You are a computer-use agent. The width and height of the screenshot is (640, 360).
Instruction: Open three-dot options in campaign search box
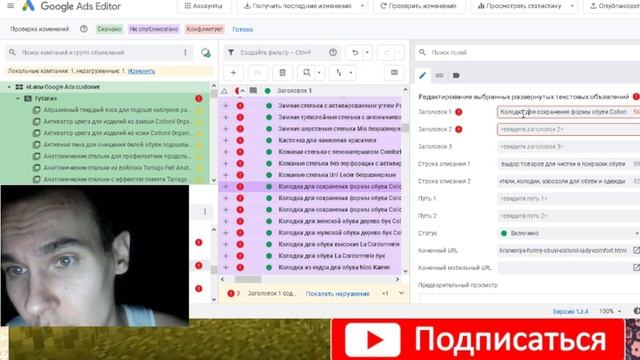pos(185,52)
